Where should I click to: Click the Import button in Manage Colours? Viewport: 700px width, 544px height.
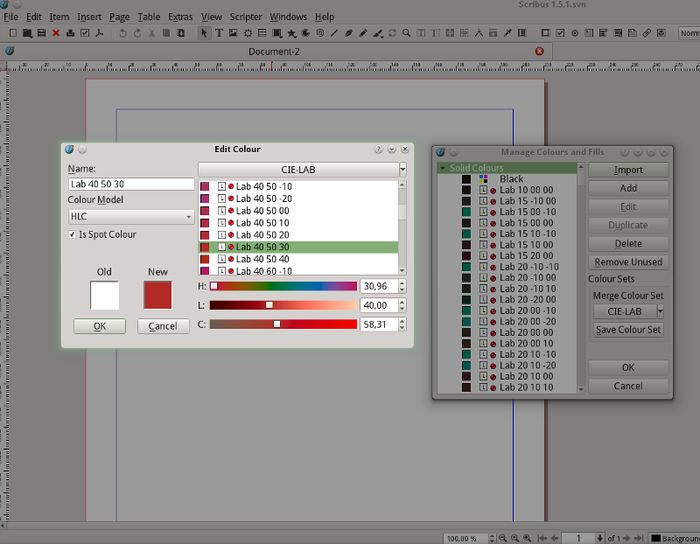coord(627,170)
